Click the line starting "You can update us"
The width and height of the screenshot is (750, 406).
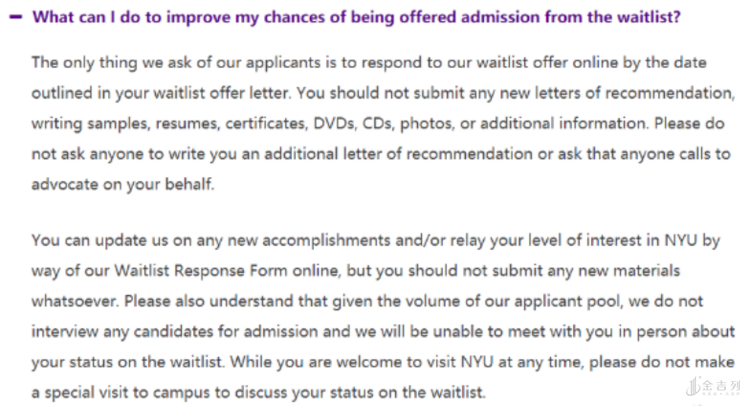tap(382, 241)
